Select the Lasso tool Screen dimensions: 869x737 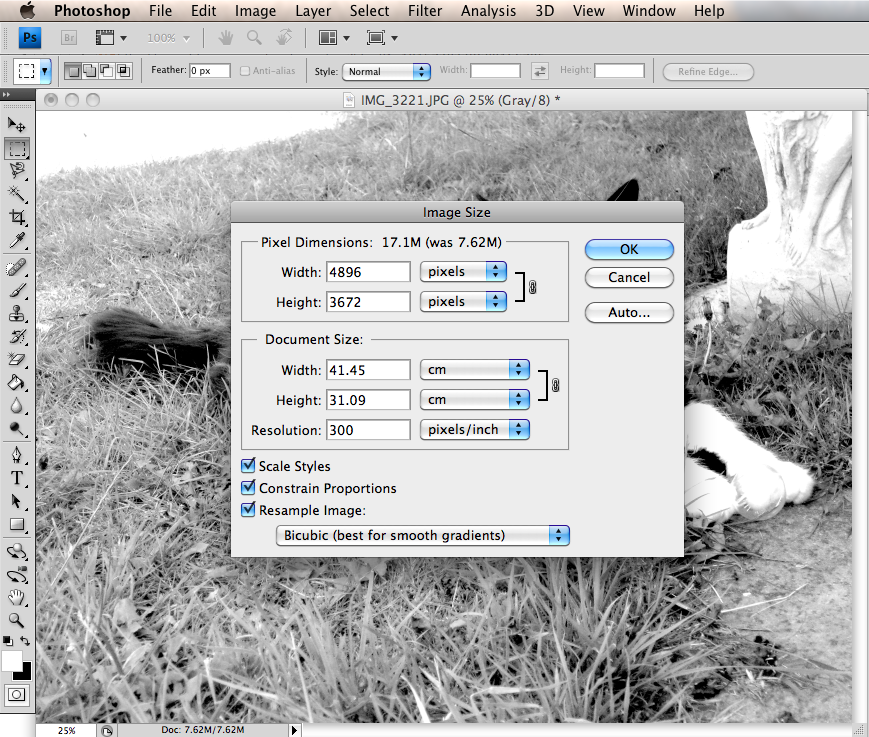click(17, 171)
